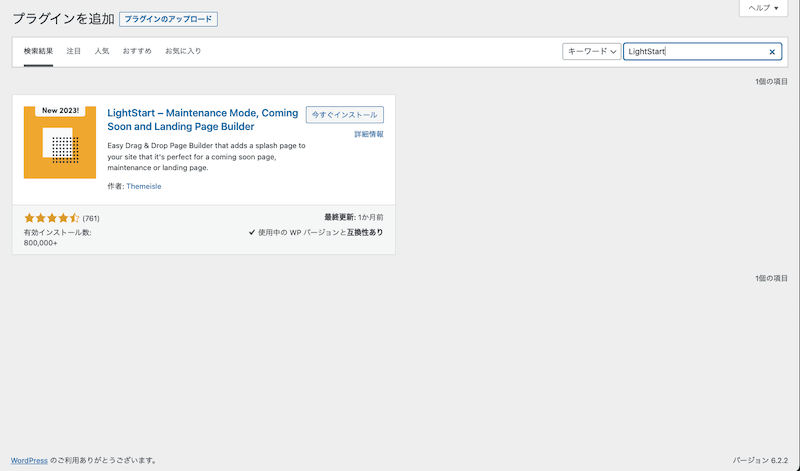Image resolution: width=800 pixels, height=471 pixels.
Task: Go to the お気に入り tab
Action: click(x=182, y=51)
